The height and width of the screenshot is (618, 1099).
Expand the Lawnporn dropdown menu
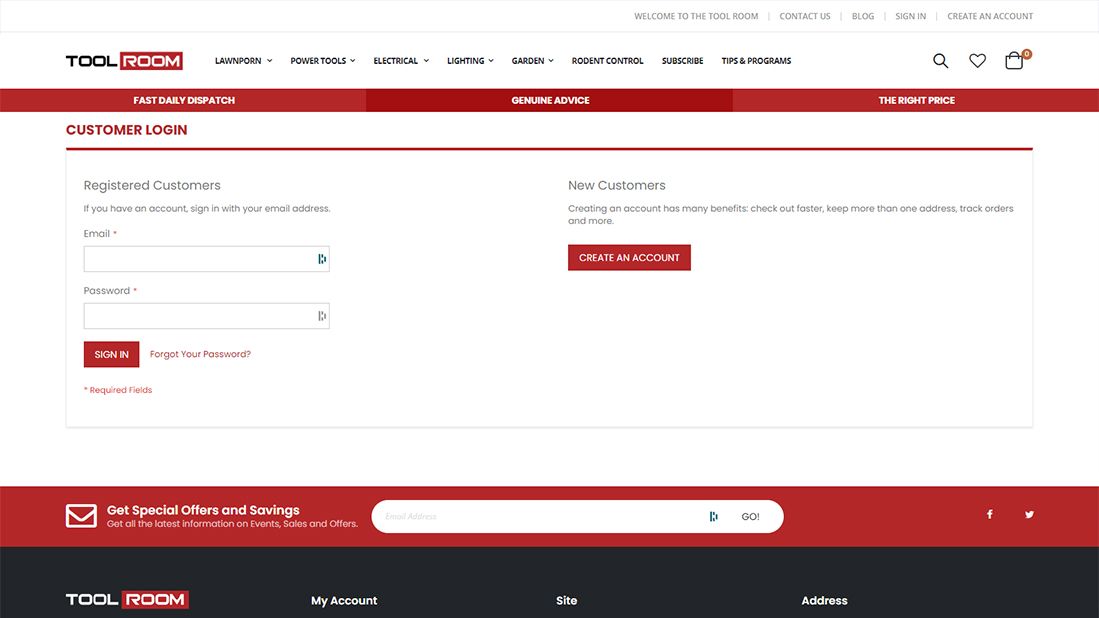243,61
